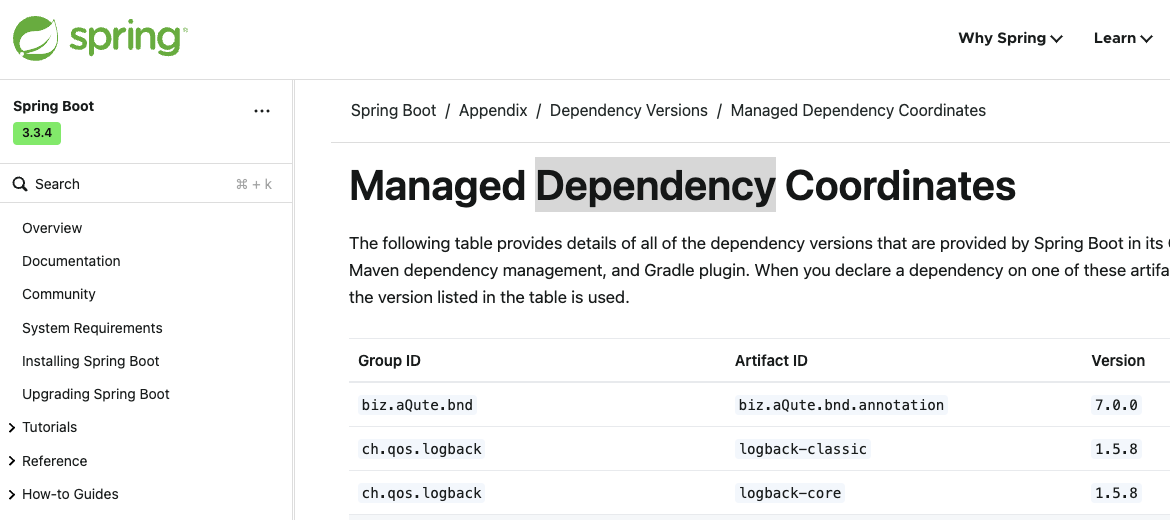This screenshot has width=1170, height=520.
Task: Click Appendix in the breadcrumb
Action: pyautogui.click(x=493, y=110)
